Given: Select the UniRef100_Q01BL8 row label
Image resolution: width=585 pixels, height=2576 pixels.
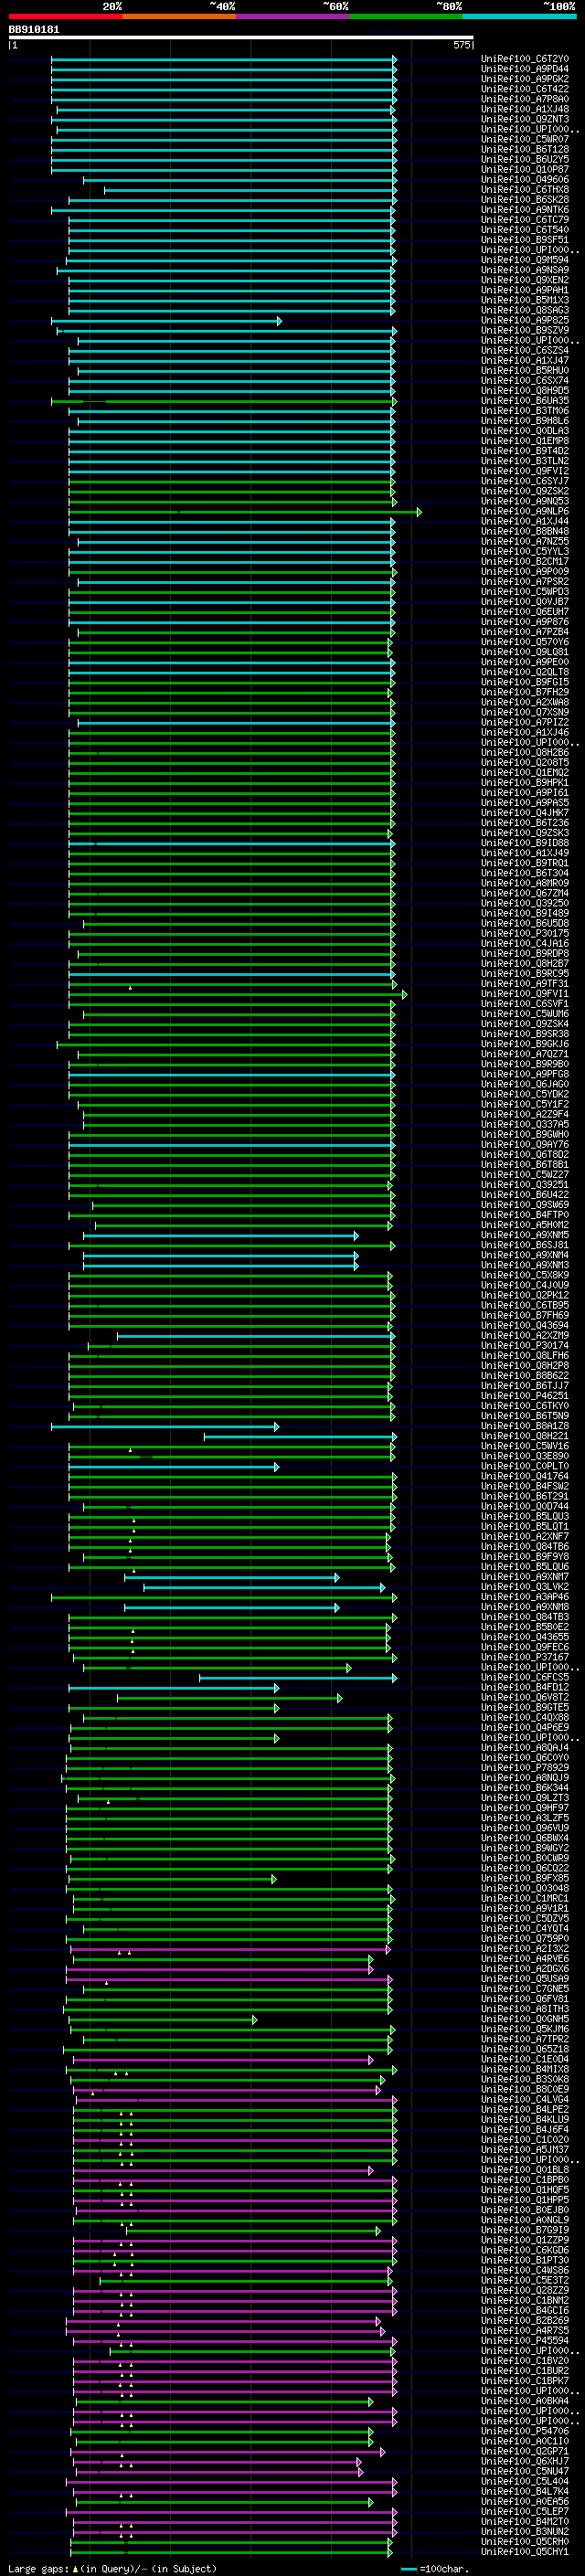Looking at the screenshot, I should click(524, 2170).
